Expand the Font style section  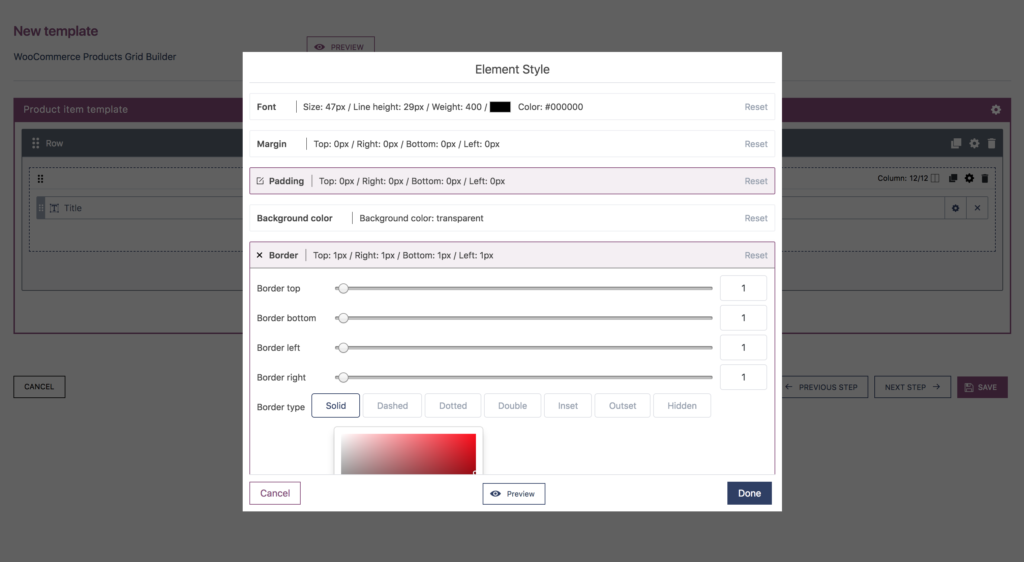[512, 107]
